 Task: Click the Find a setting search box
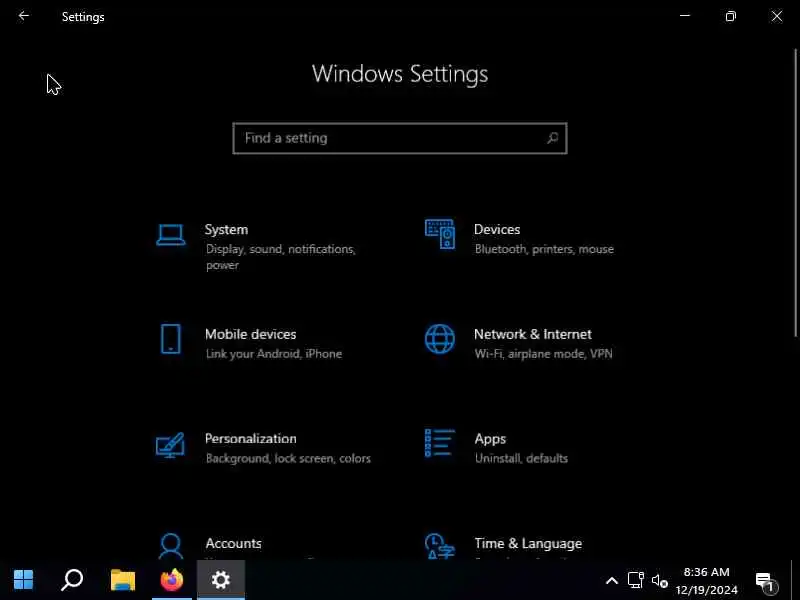pos(400,138)
